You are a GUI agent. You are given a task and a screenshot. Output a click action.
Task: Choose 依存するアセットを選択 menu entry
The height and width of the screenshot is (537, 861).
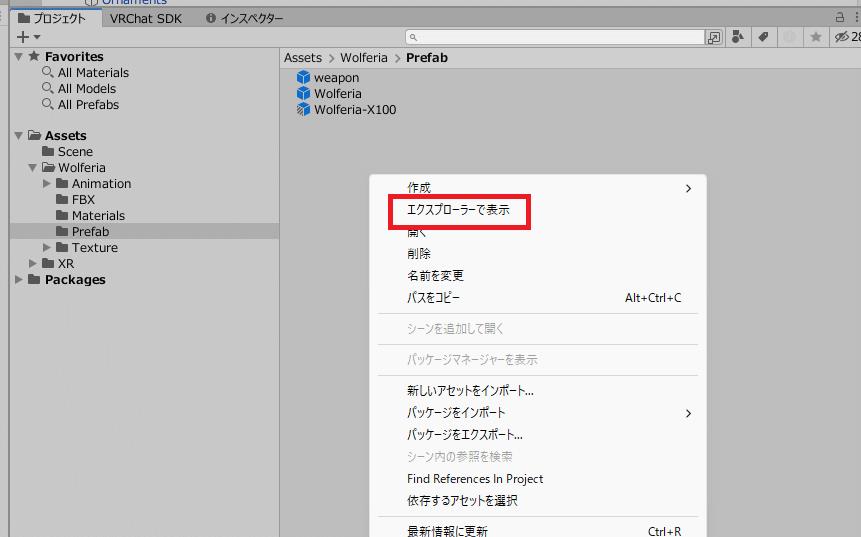coord(538,501)
